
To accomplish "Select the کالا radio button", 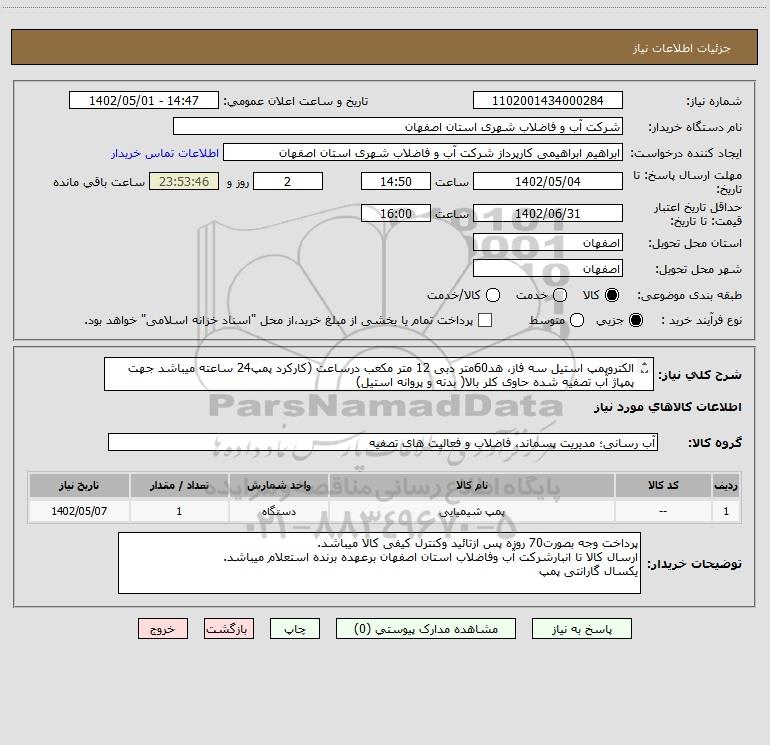I will click(x=612, y=295).
